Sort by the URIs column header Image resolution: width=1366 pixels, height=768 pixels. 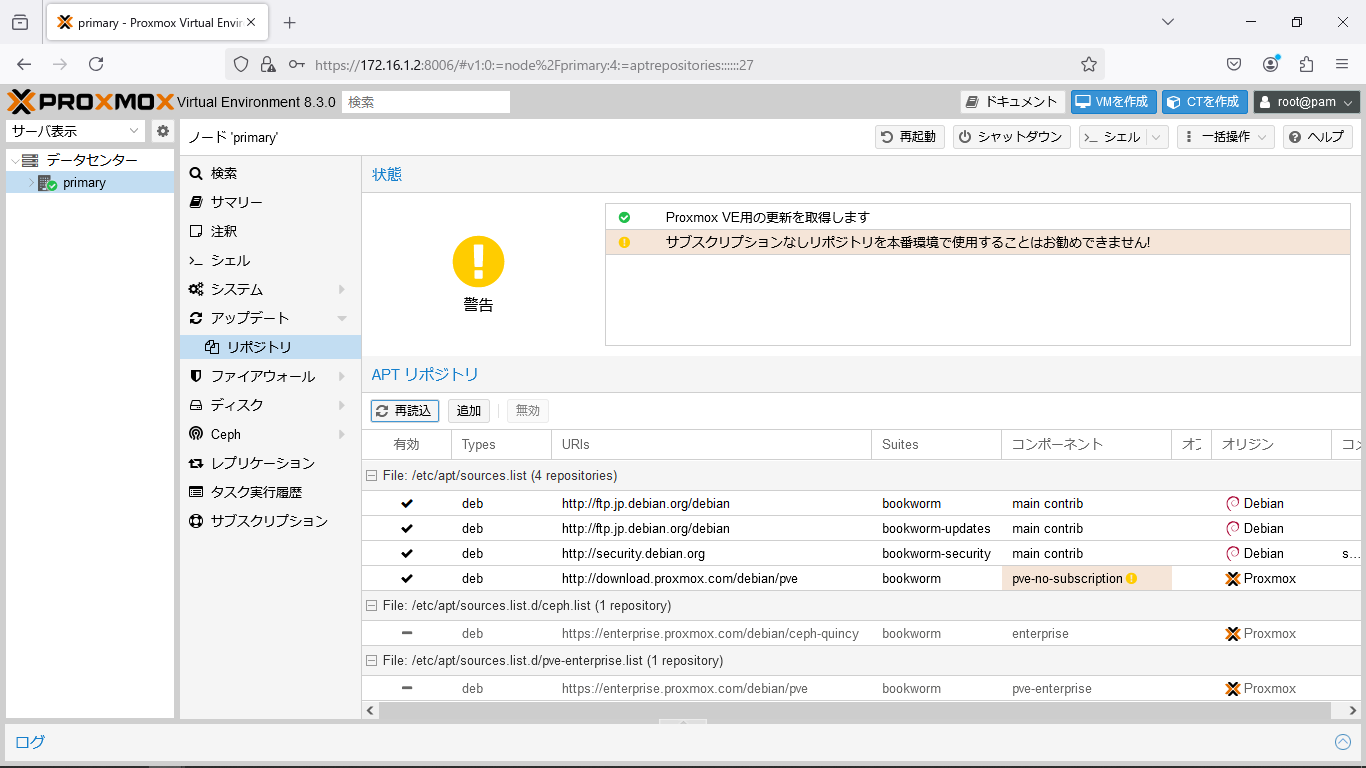(x=711, y=444)
